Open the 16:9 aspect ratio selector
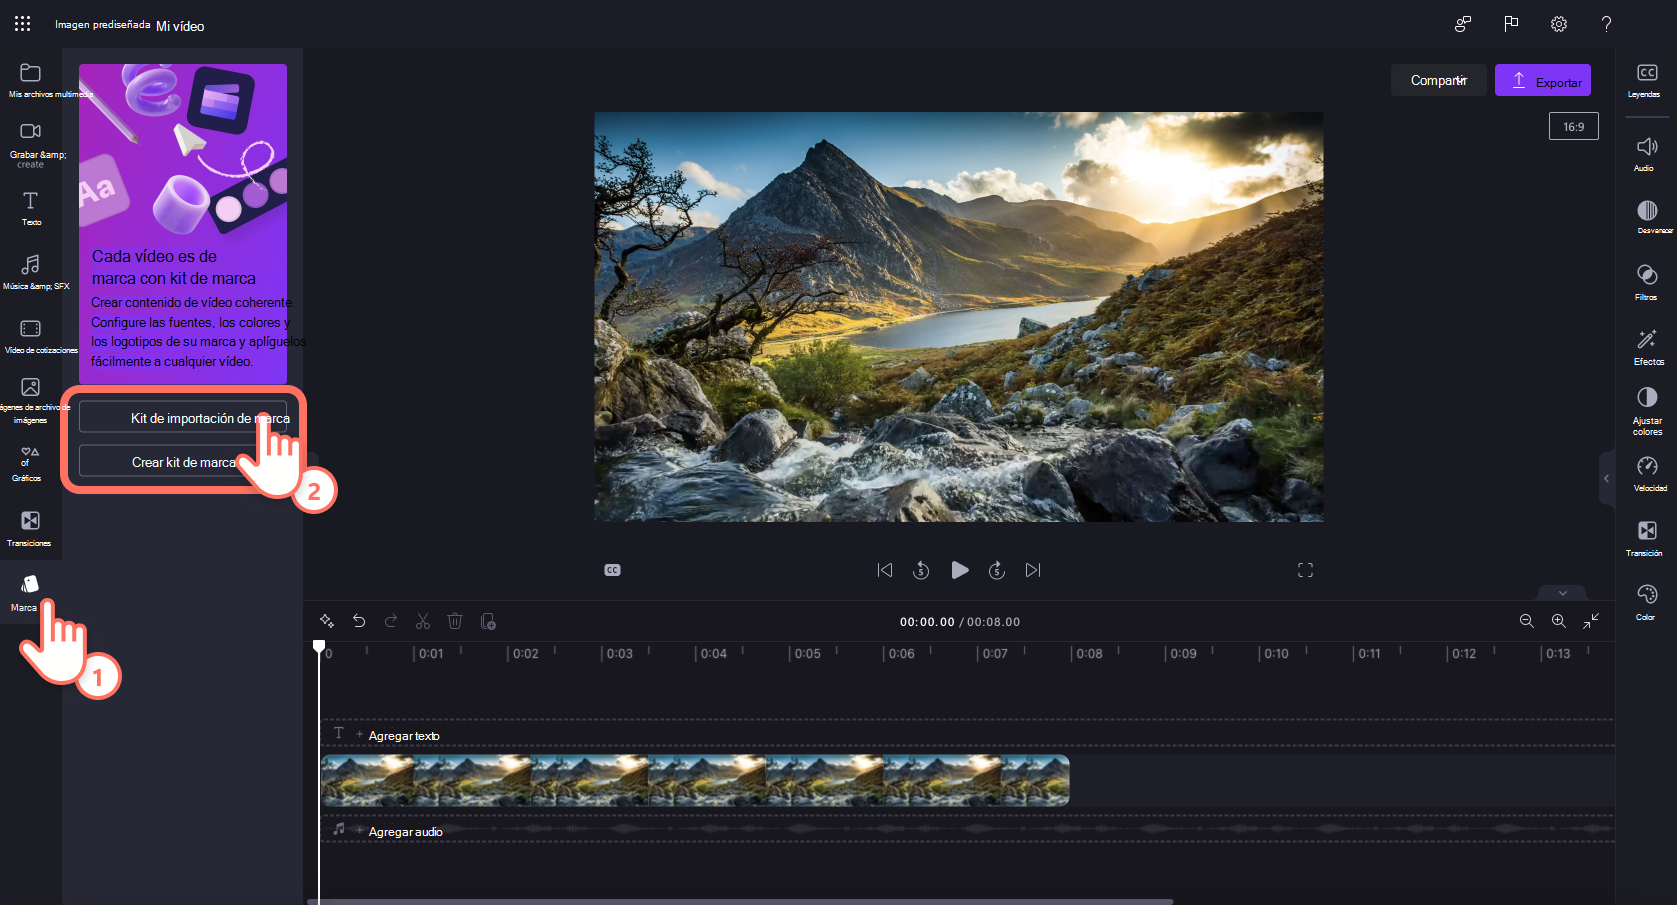This screenshot has height=905, width=1677. [1573, 127]
